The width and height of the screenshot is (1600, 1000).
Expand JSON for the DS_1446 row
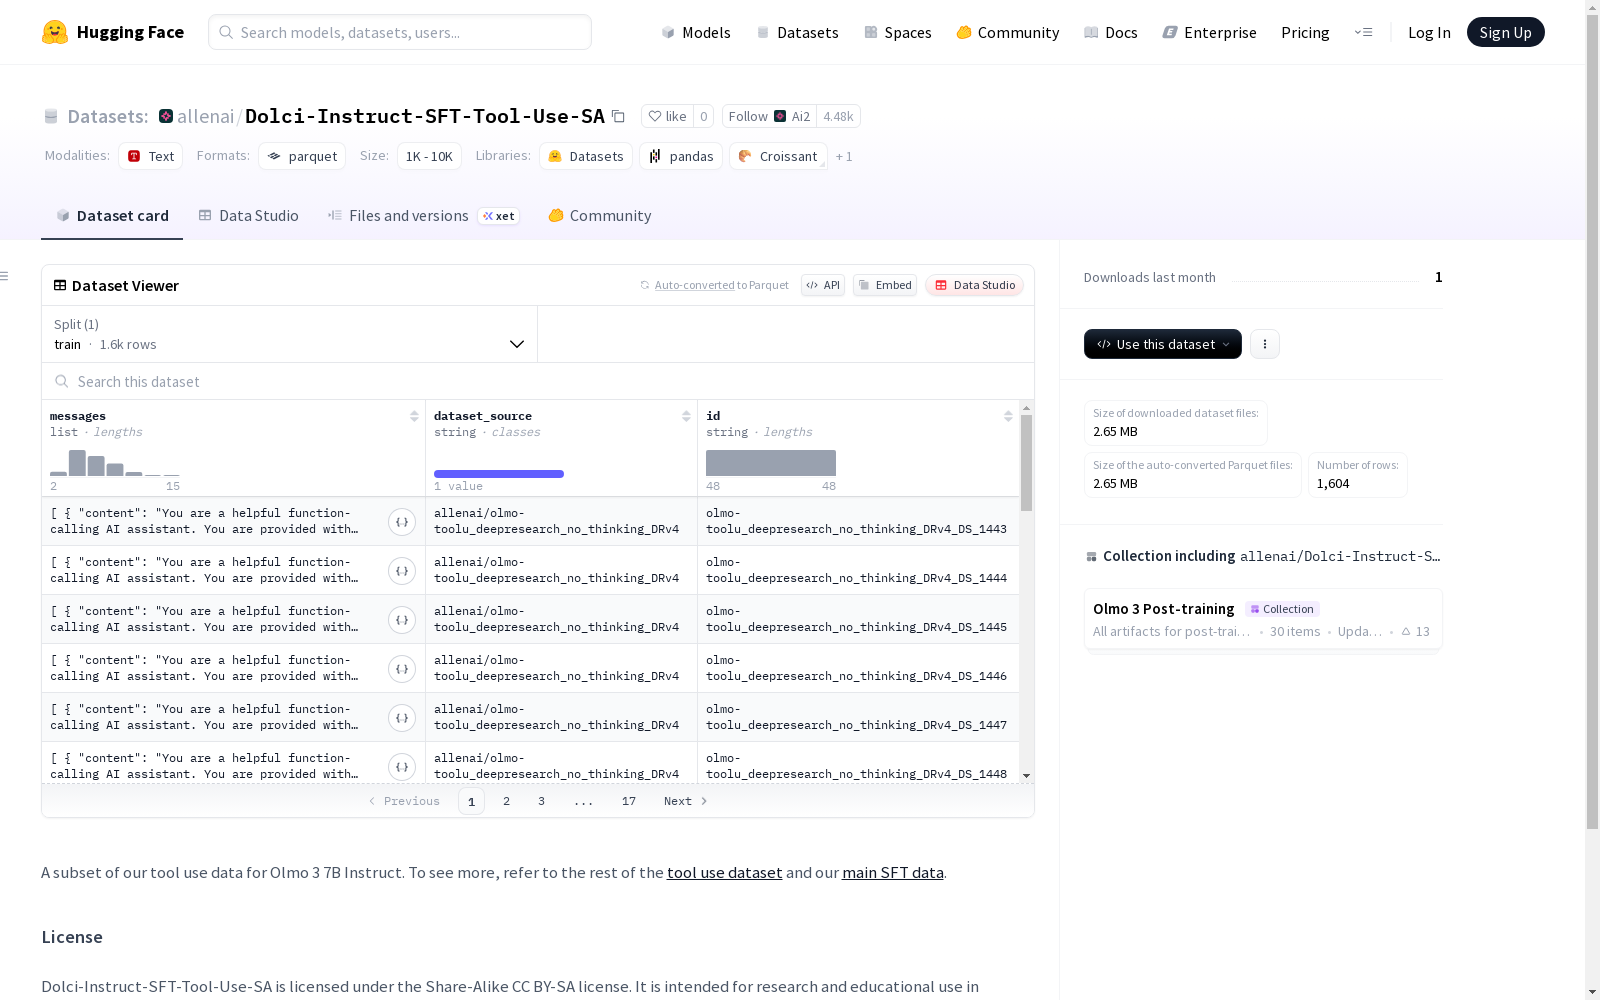coord(402,669)
